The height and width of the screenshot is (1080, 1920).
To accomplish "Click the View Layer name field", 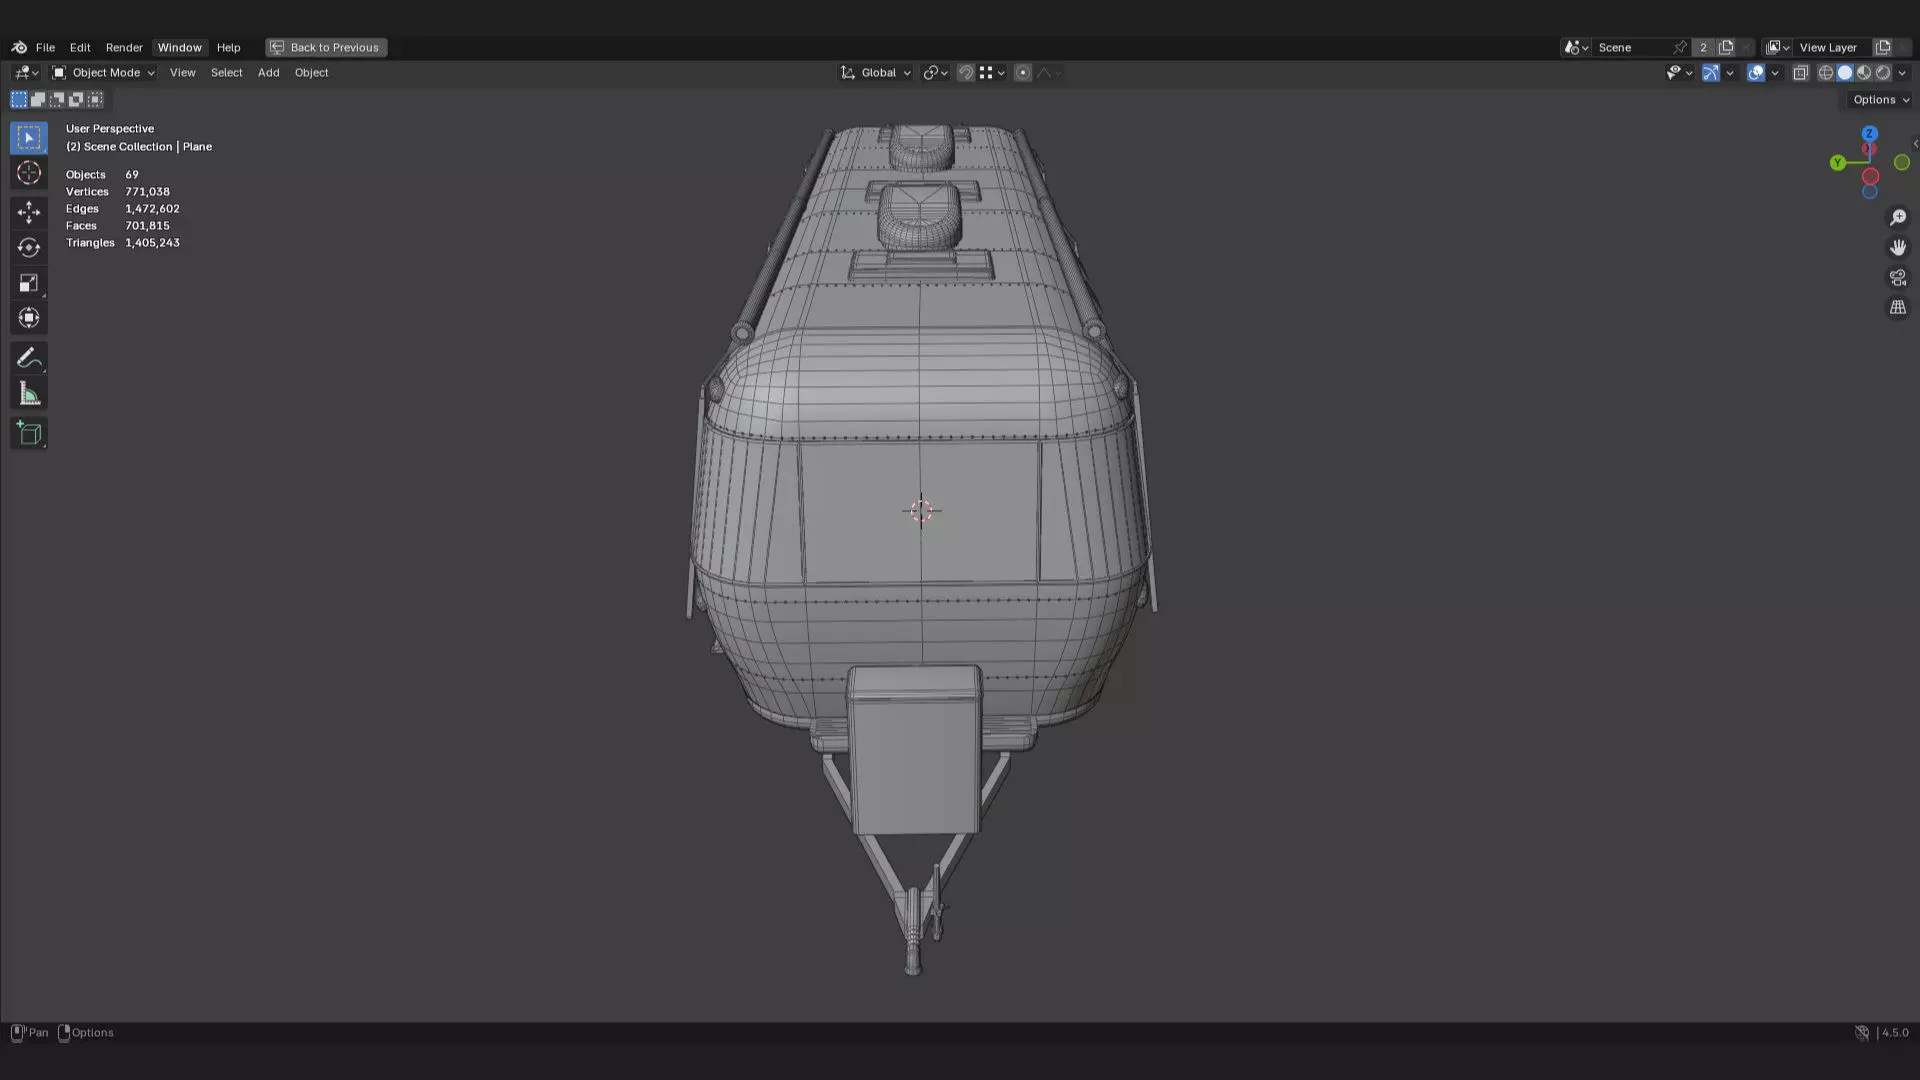I will 1832,47.
